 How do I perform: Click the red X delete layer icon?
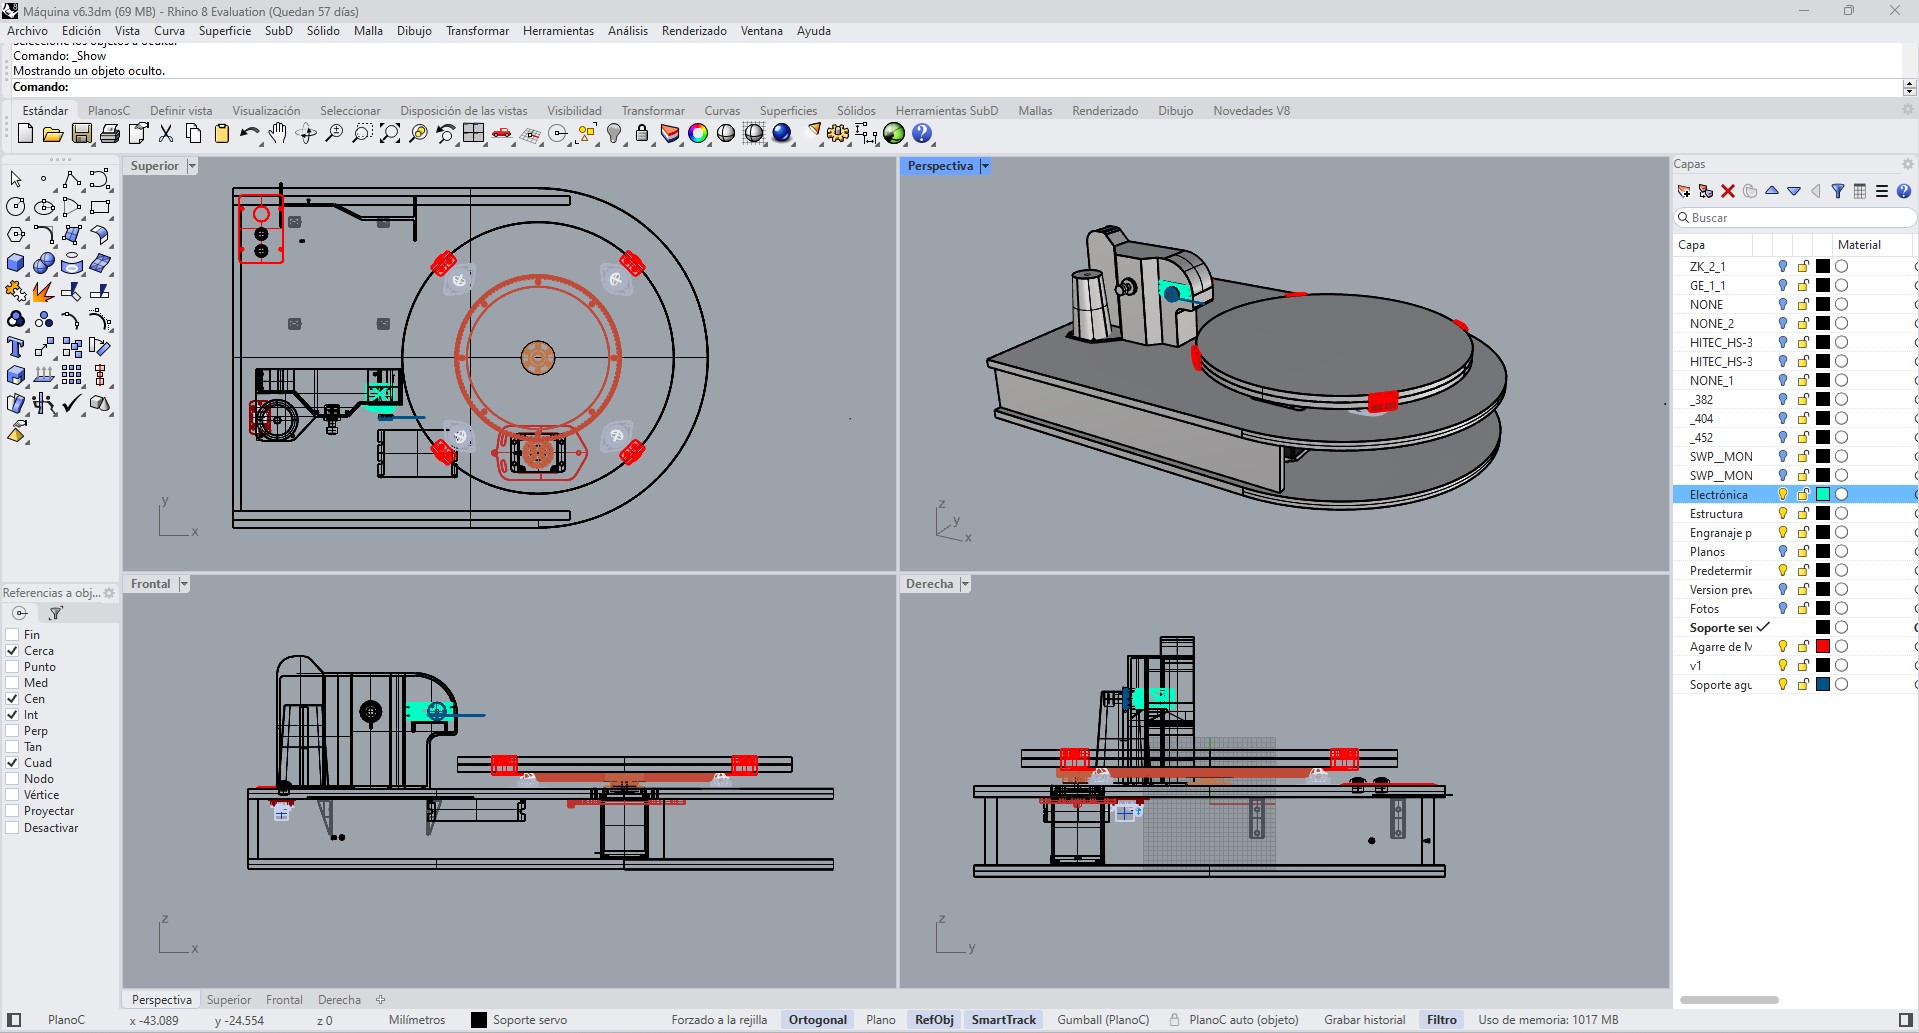1727,191
